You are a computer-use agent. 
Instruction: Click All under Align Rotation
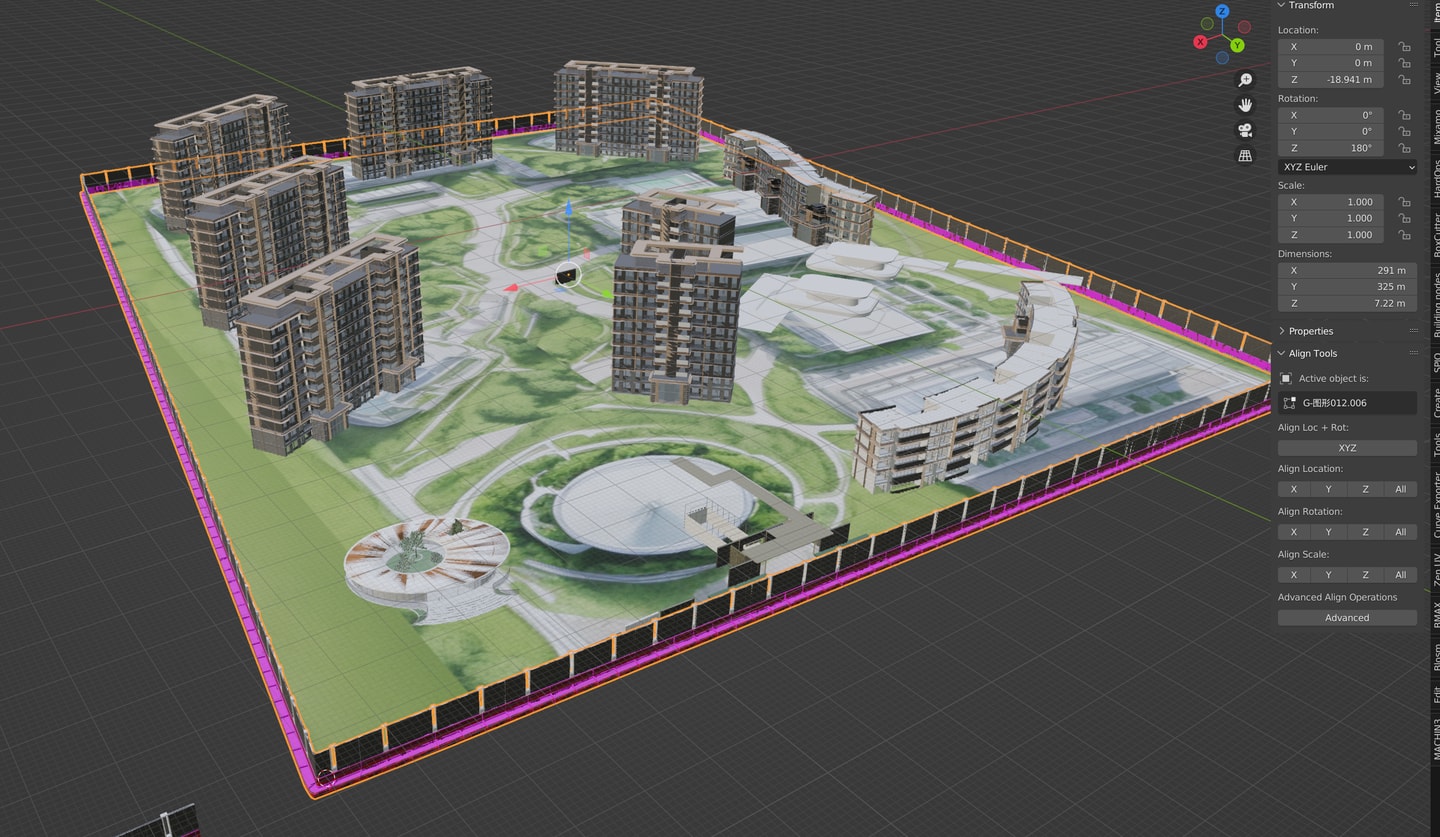pyautogui.click(x=1400, y=532)
